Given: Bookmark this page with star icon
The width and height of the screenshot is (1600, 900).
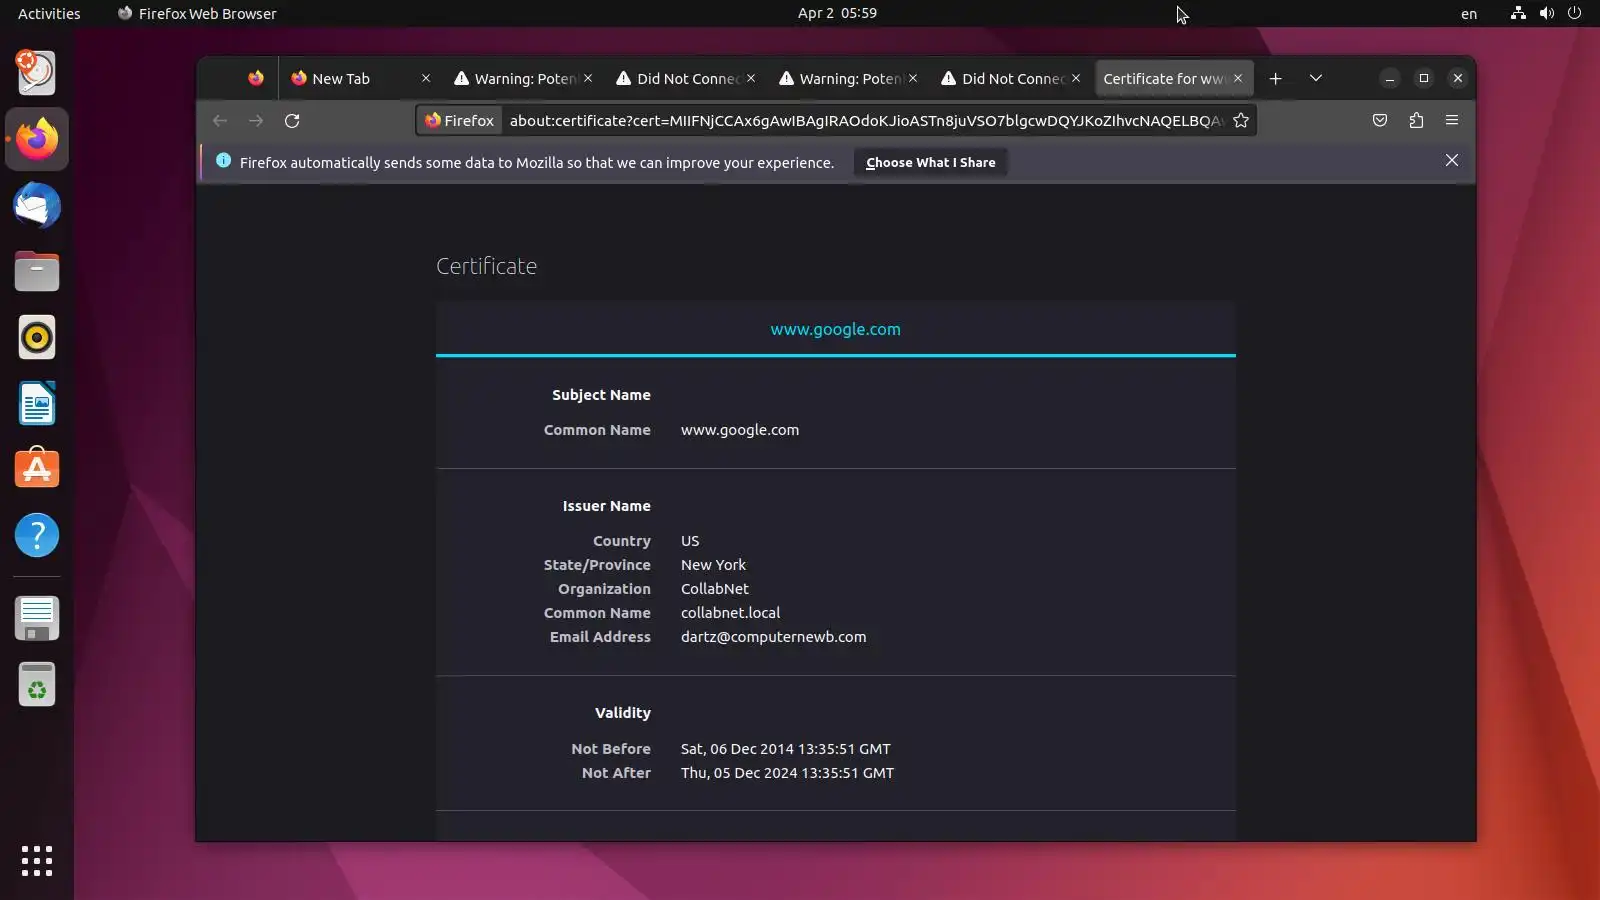Looking at the screenshot, I should click(1241, 121).
